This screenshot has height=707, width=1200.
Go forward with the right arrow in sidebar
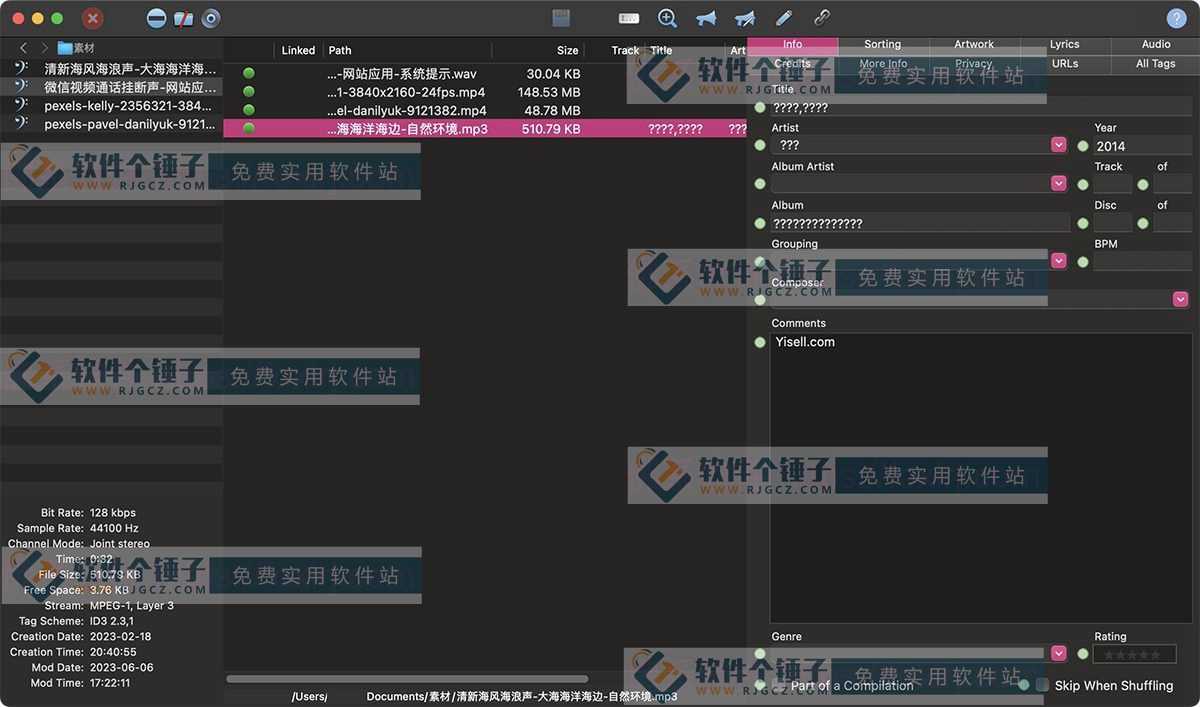45,48
